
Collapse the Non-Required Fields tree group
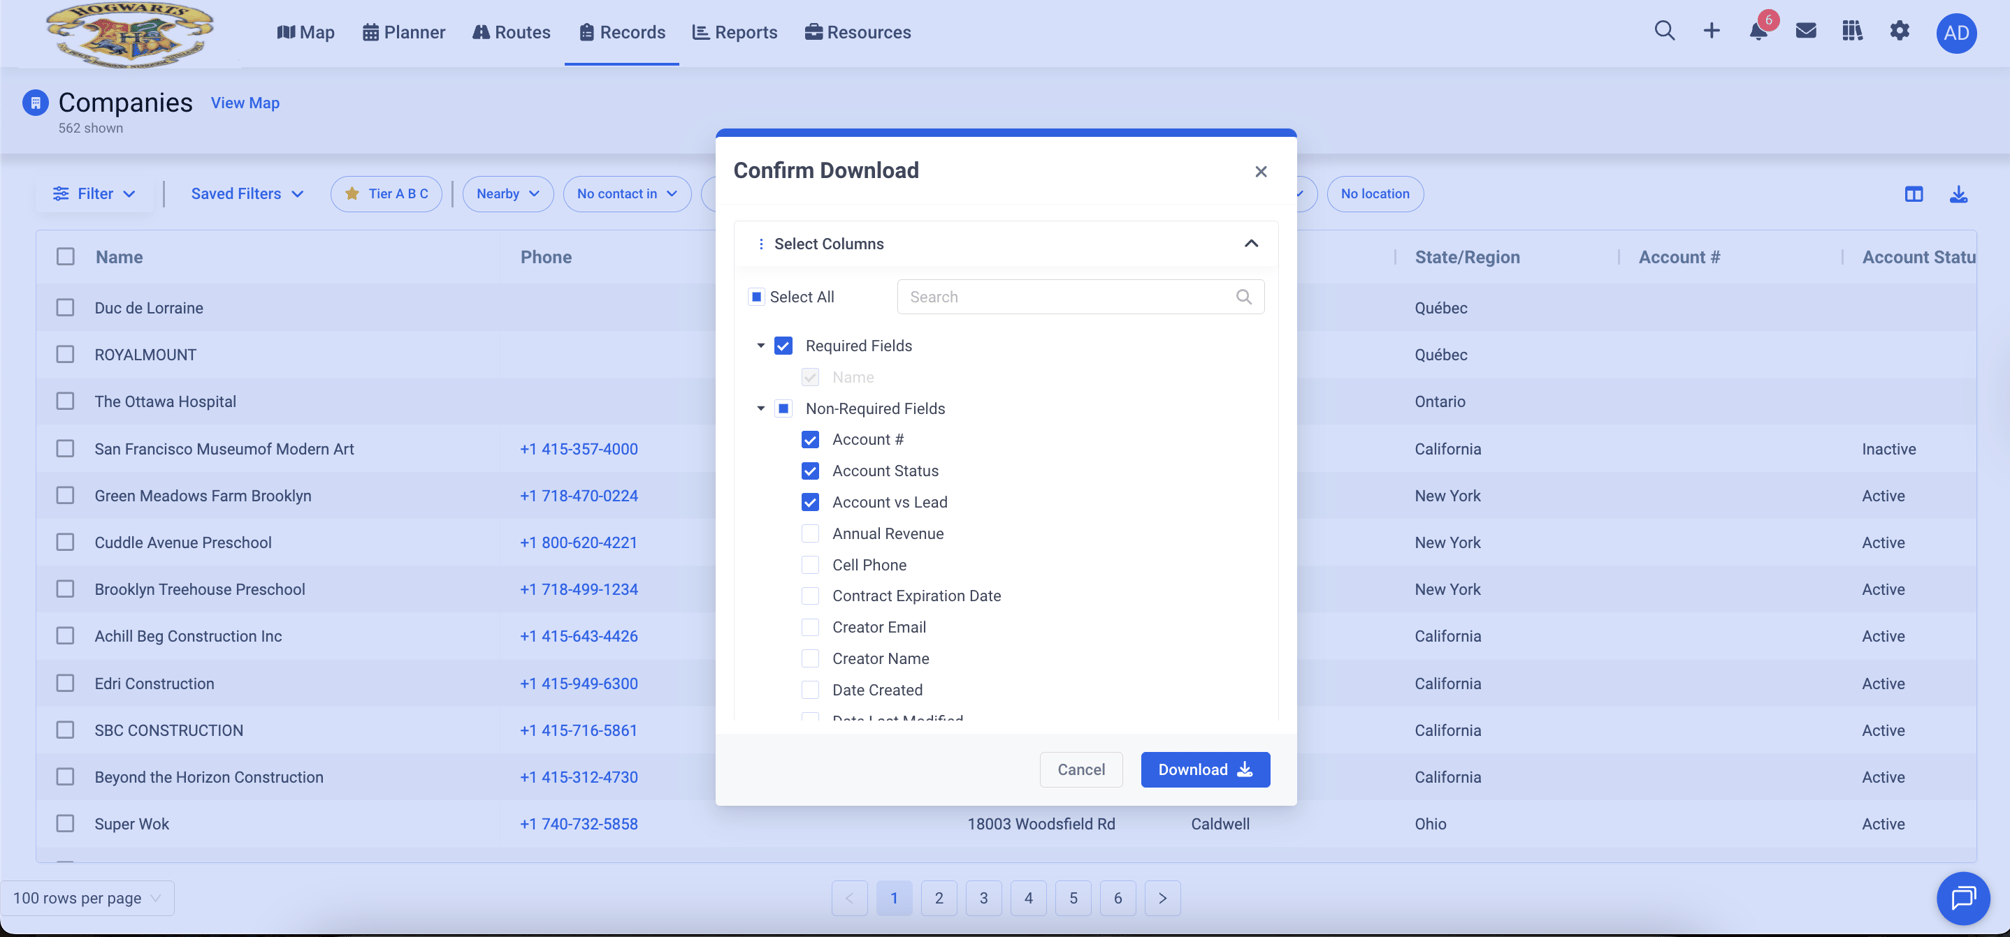[x=761, y=409]
